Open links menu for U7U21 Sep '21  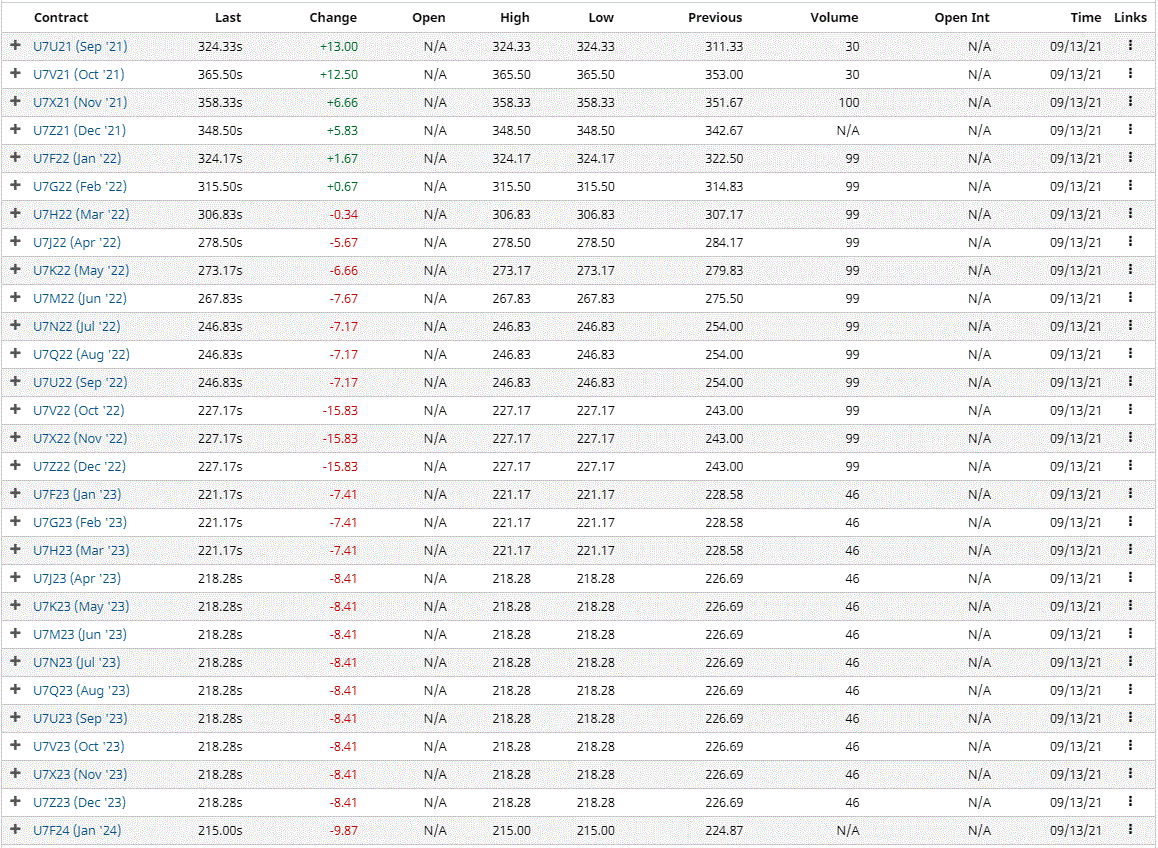(1130, 45)
